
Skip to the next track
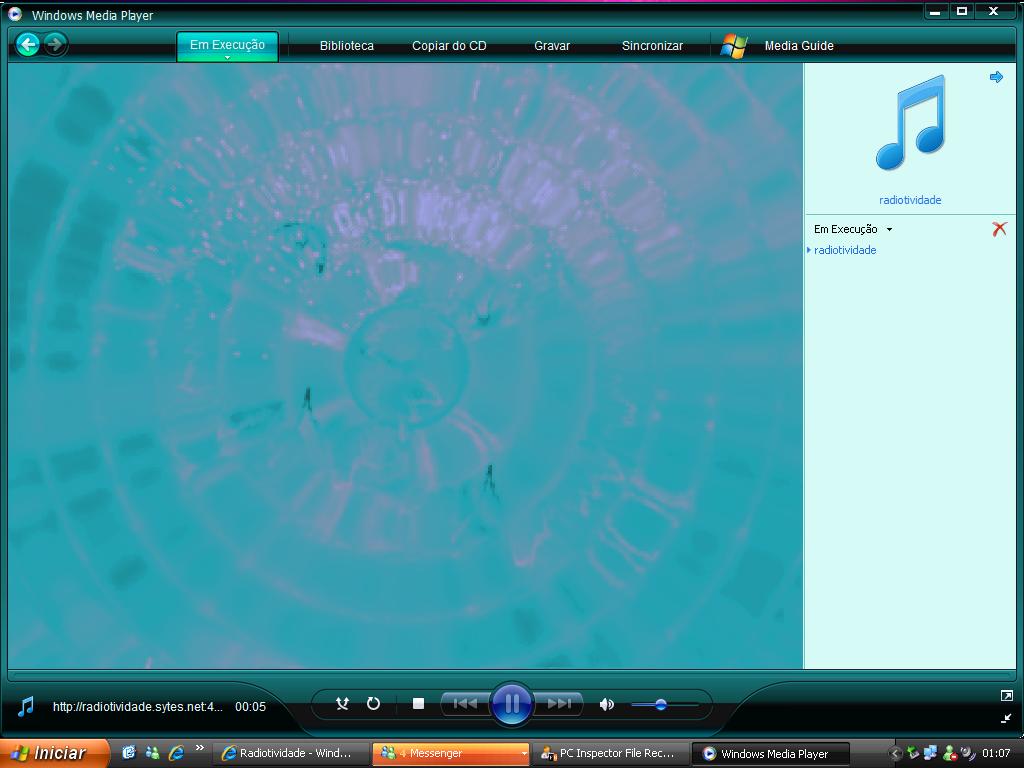pyautogui.click(x=560, y=704)
